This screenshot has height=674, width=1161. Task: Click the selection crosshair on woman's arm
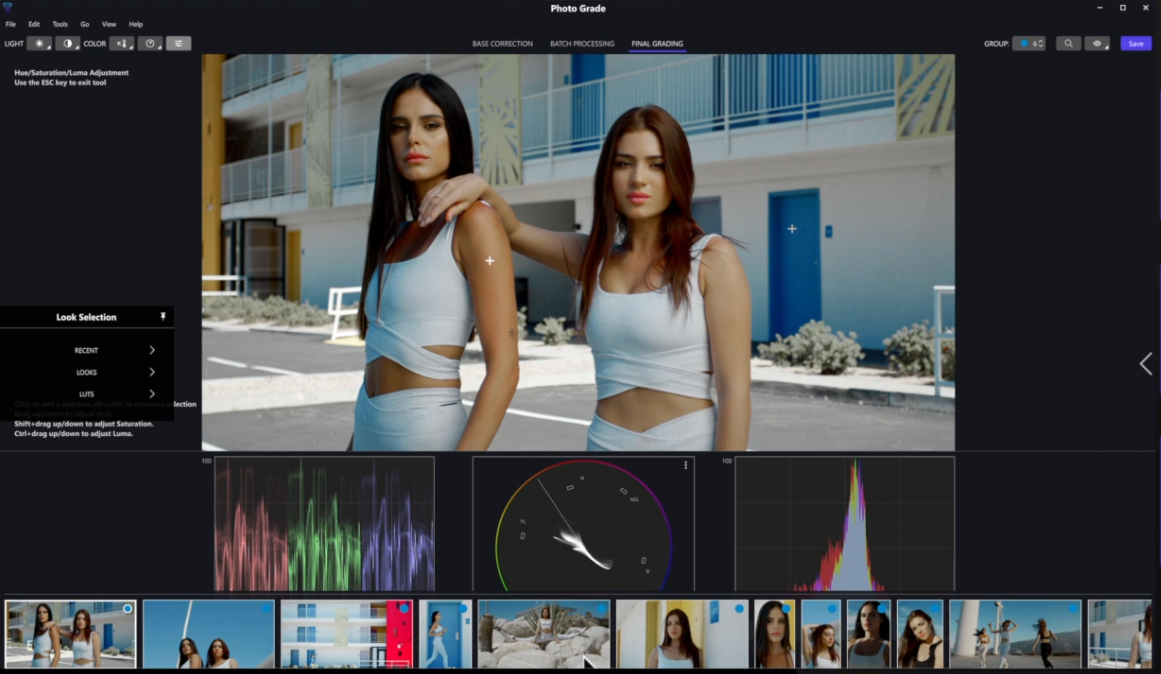click(x=489, y=261)
